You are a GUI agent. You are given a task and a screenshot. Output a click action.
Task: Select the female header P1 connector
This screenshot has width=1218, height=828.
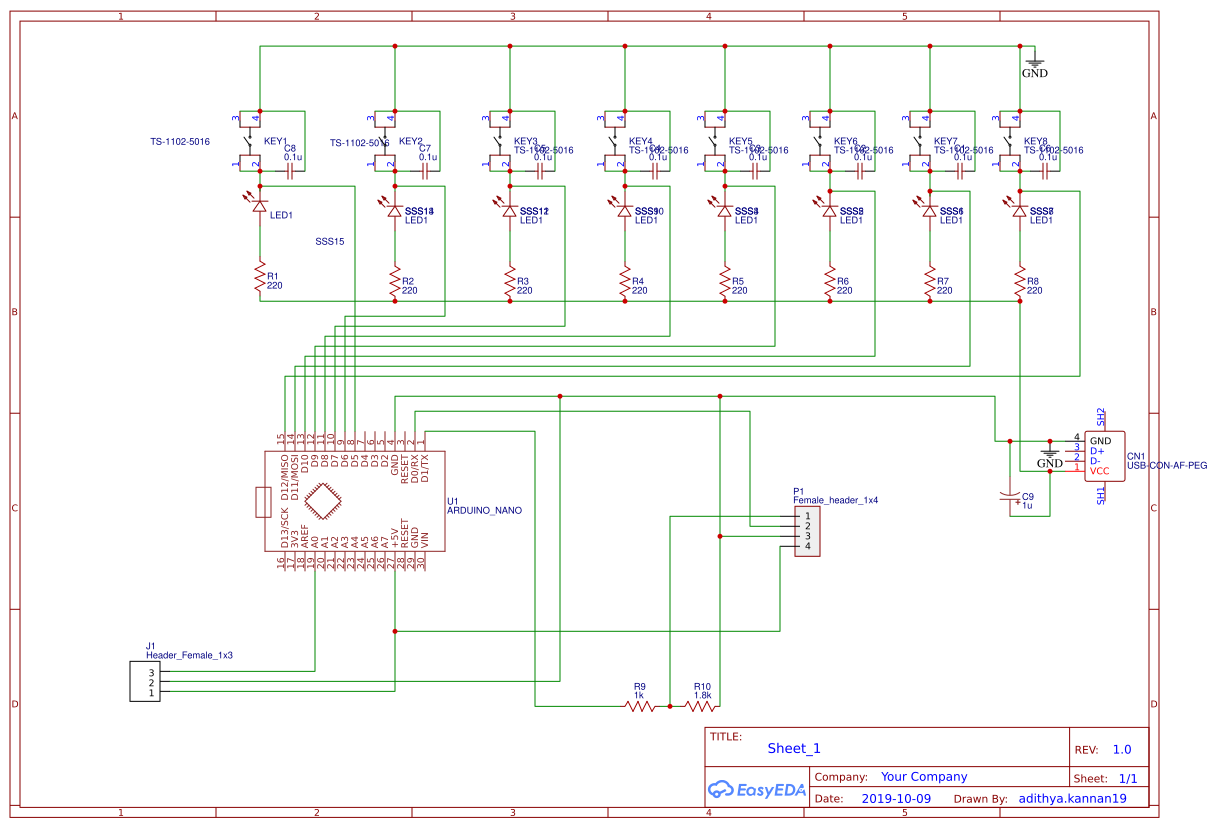pyautogui.click(x=808, y=530)
